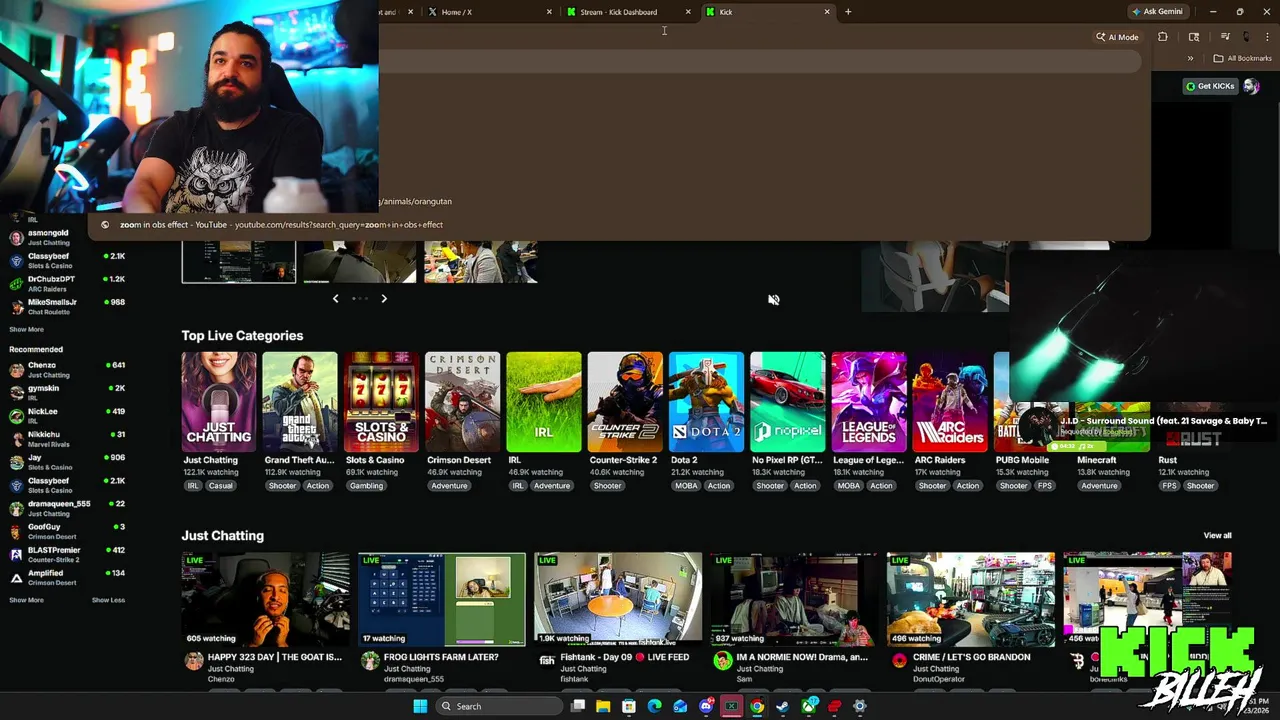Image resolution: width=1280 pixels, height=720 pixels.
Task: Open the muted speaker icon on stream preview
Action: point(773,300)
